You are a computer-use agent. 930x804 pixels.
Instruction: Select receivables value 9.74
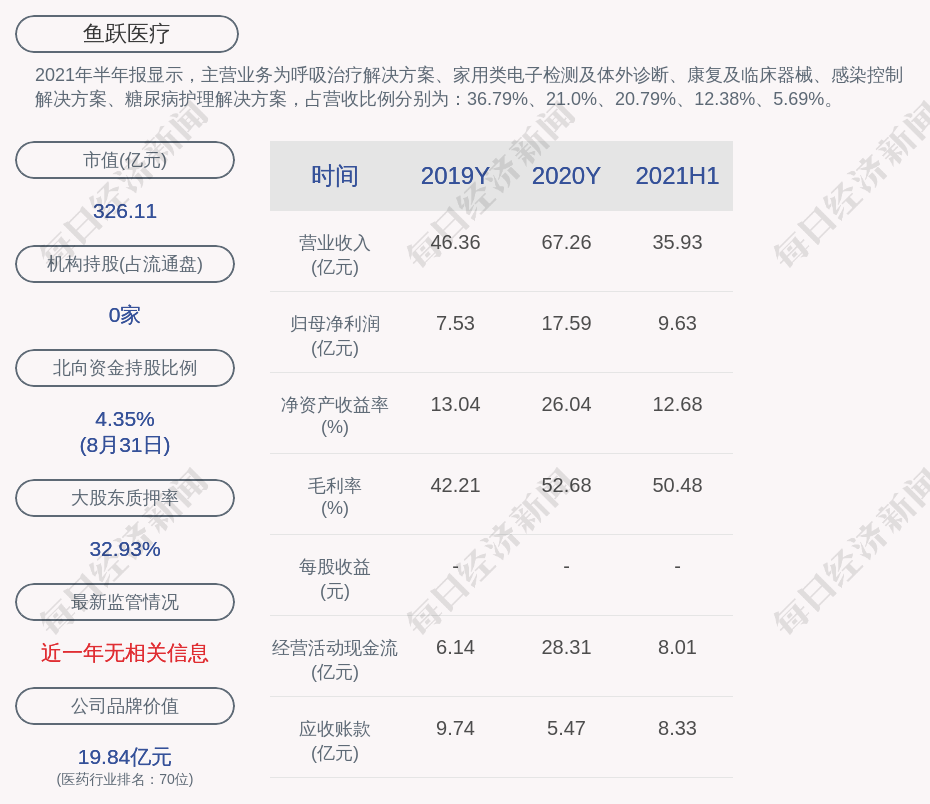(x=455, y=729)
